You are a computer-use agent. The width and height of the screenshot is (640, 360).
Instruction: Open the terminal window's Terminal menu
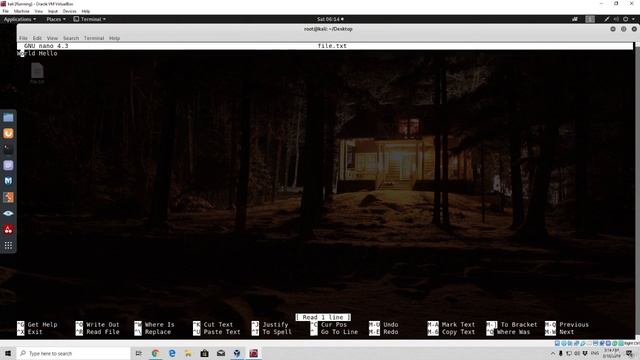(94, 38)
